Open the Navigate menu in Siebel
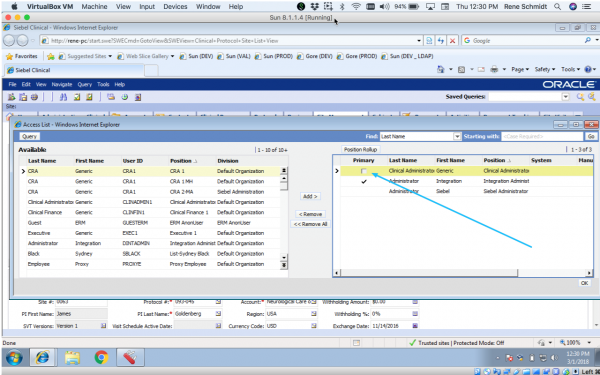Image resolution: width=600 pixels, height=375 pixels. tap(62, 85)
